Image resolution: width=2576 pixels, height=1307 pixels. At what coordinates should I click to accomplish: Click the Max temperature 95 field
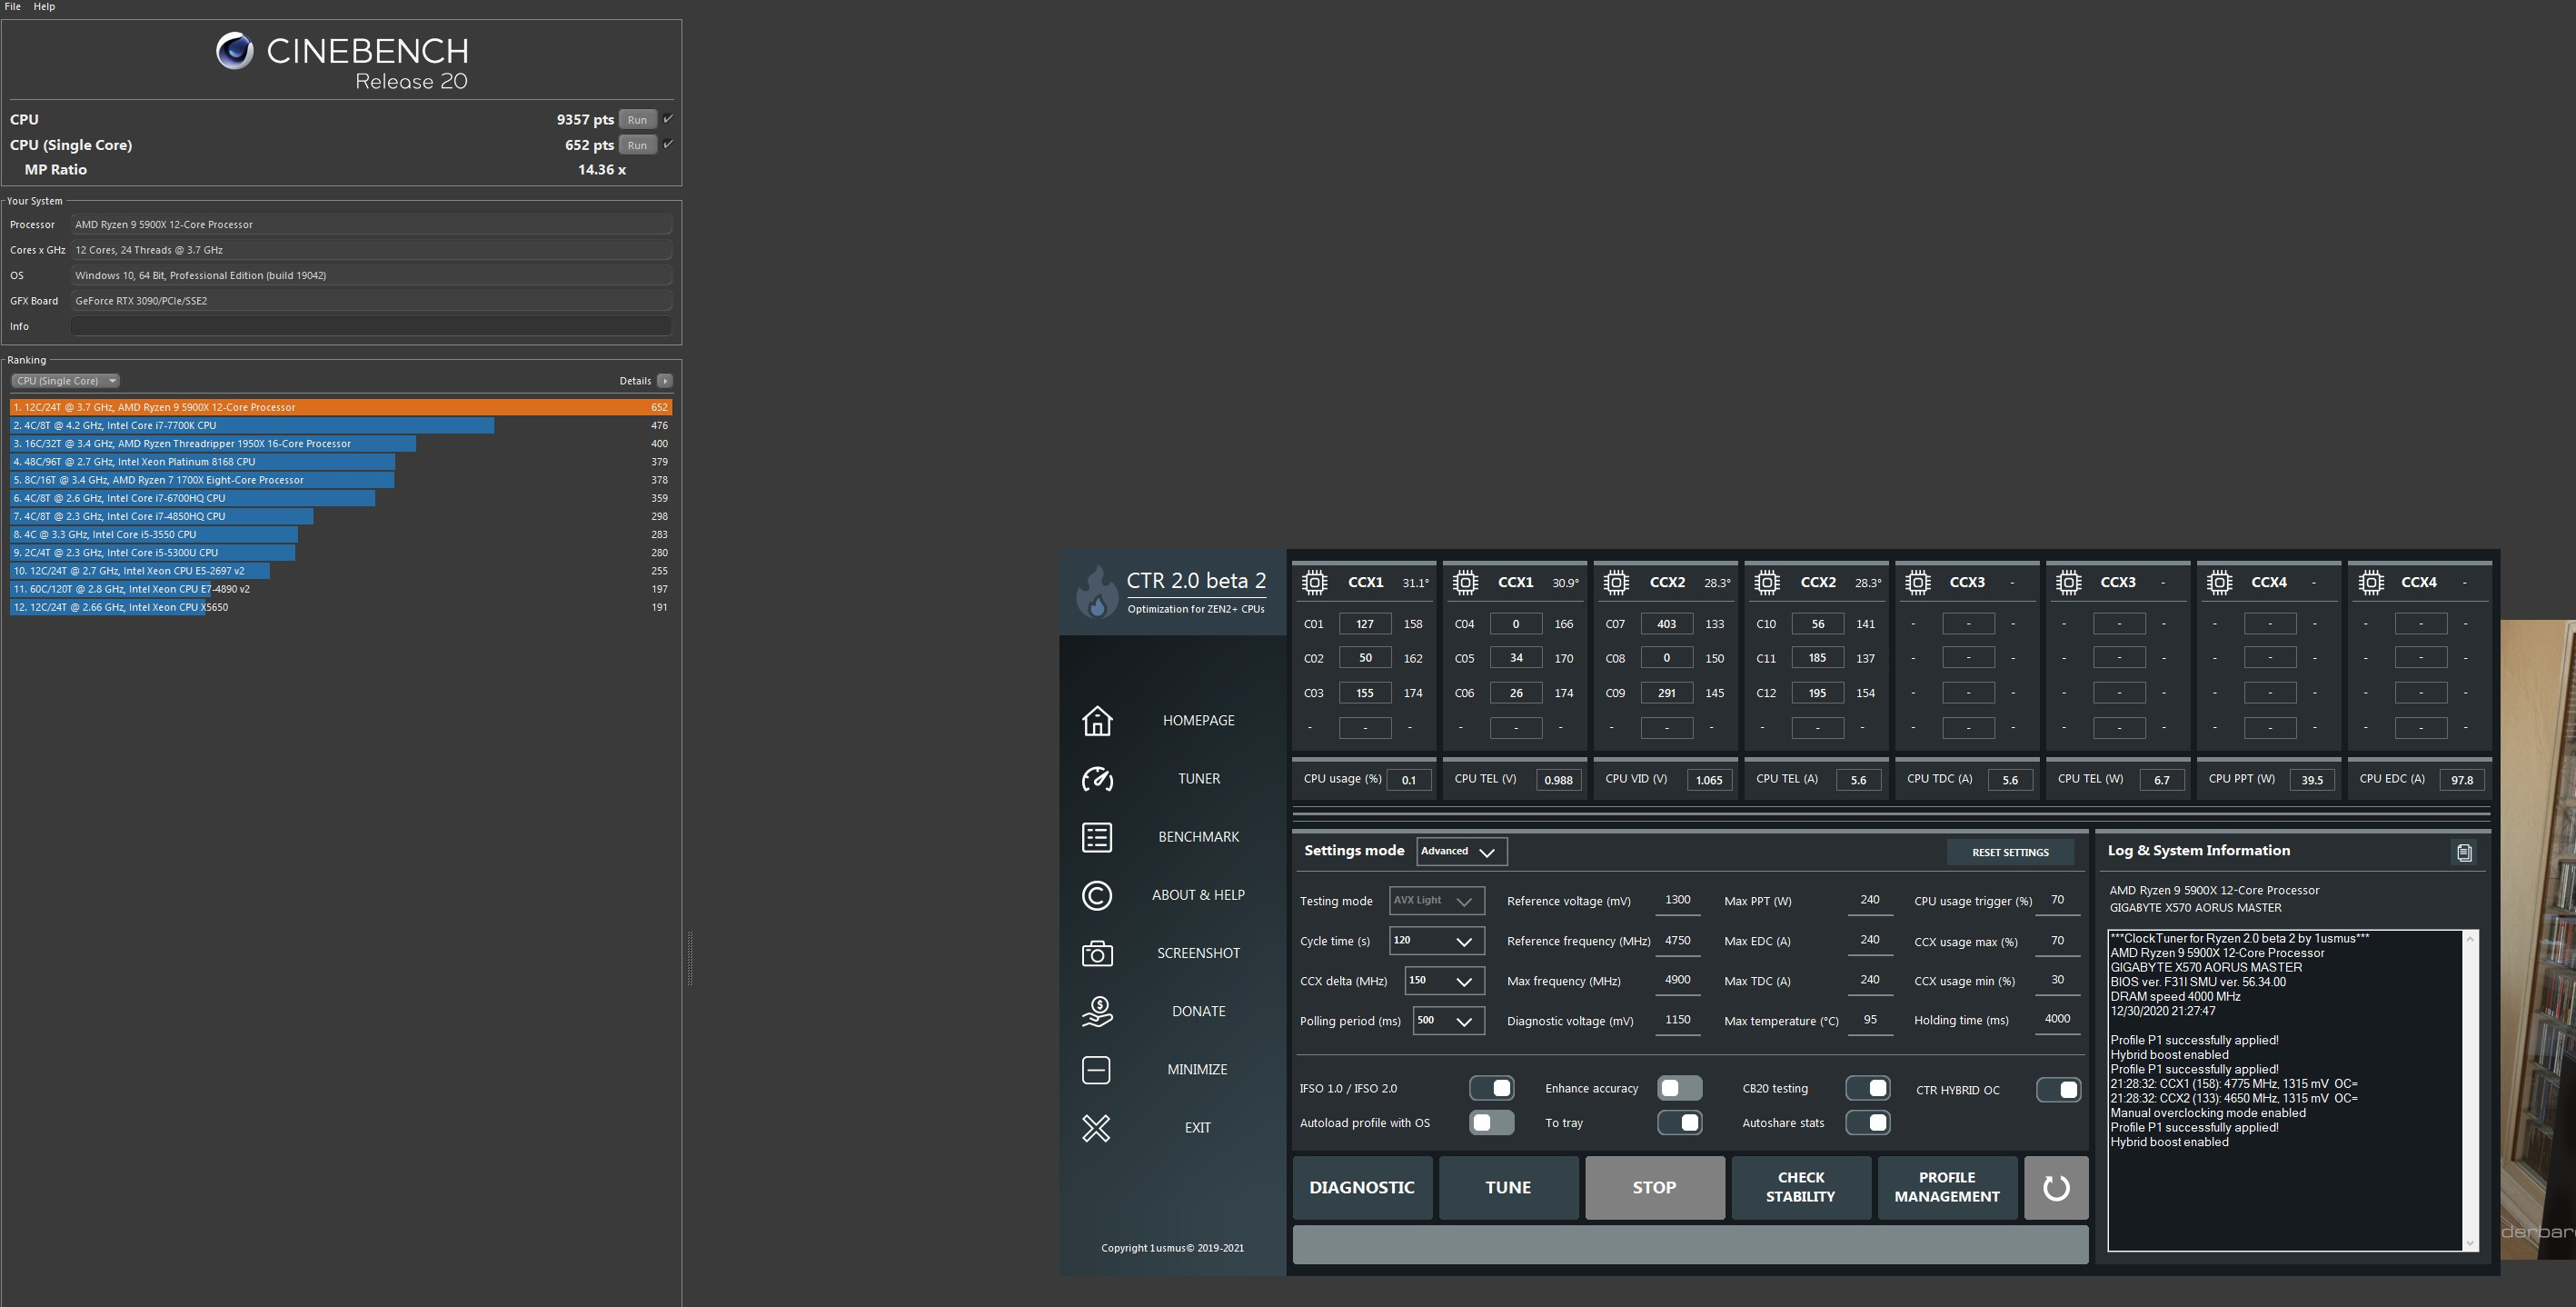pos(1869,1020)
